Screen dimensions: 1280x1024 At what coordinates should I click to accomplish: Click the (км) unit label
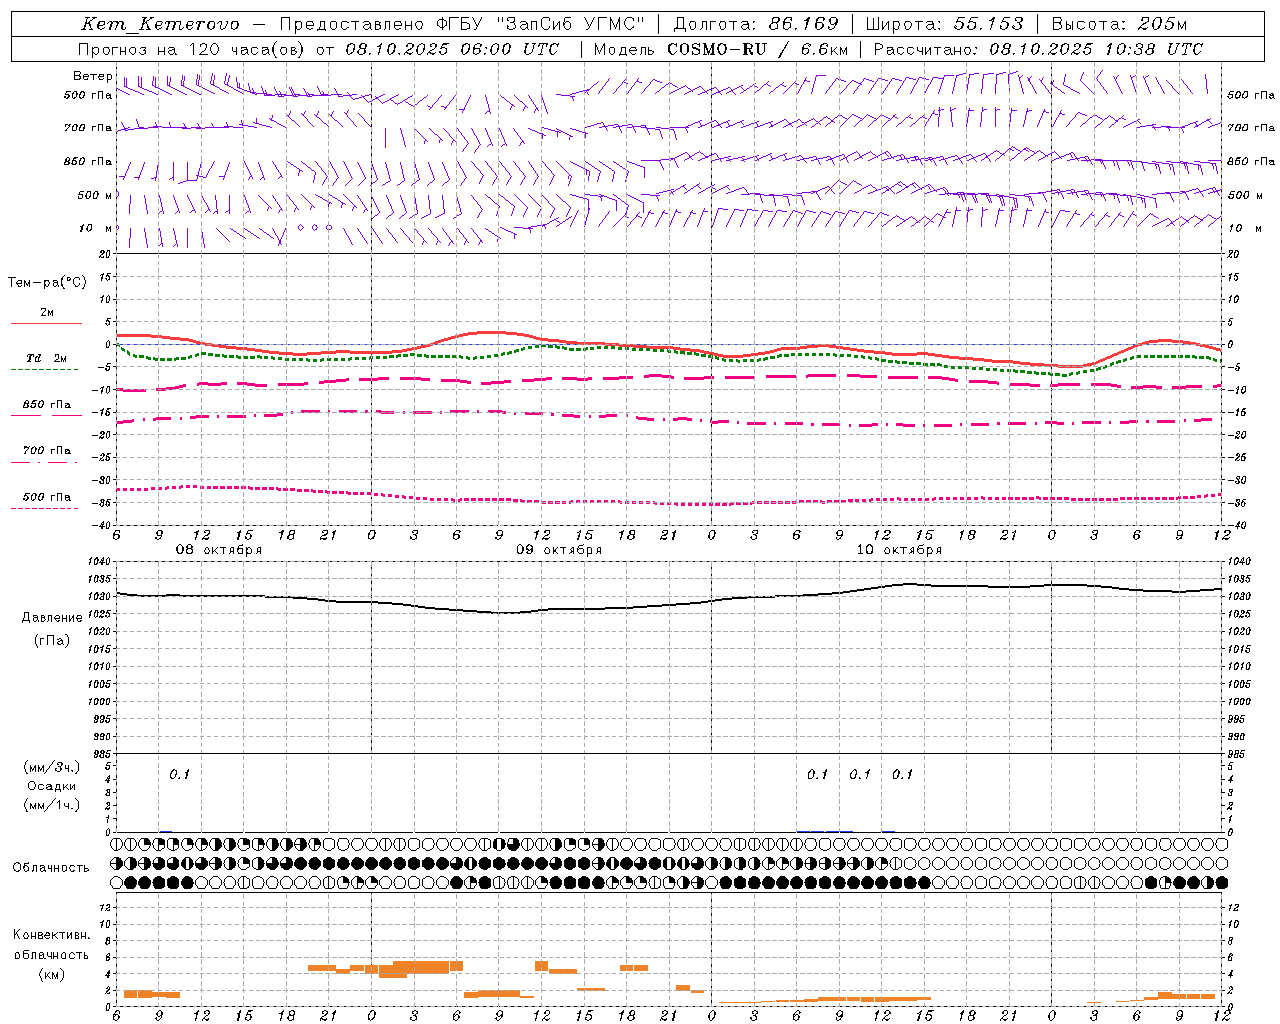pyautogui.click(x=52, y=973)
